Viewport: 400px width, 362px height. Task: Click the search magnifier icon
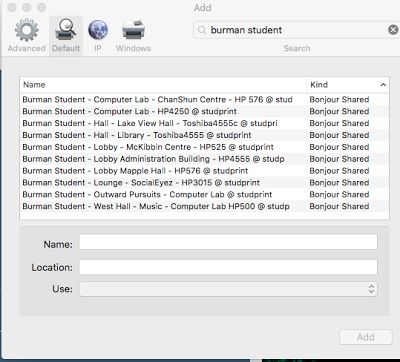point(202,30)
